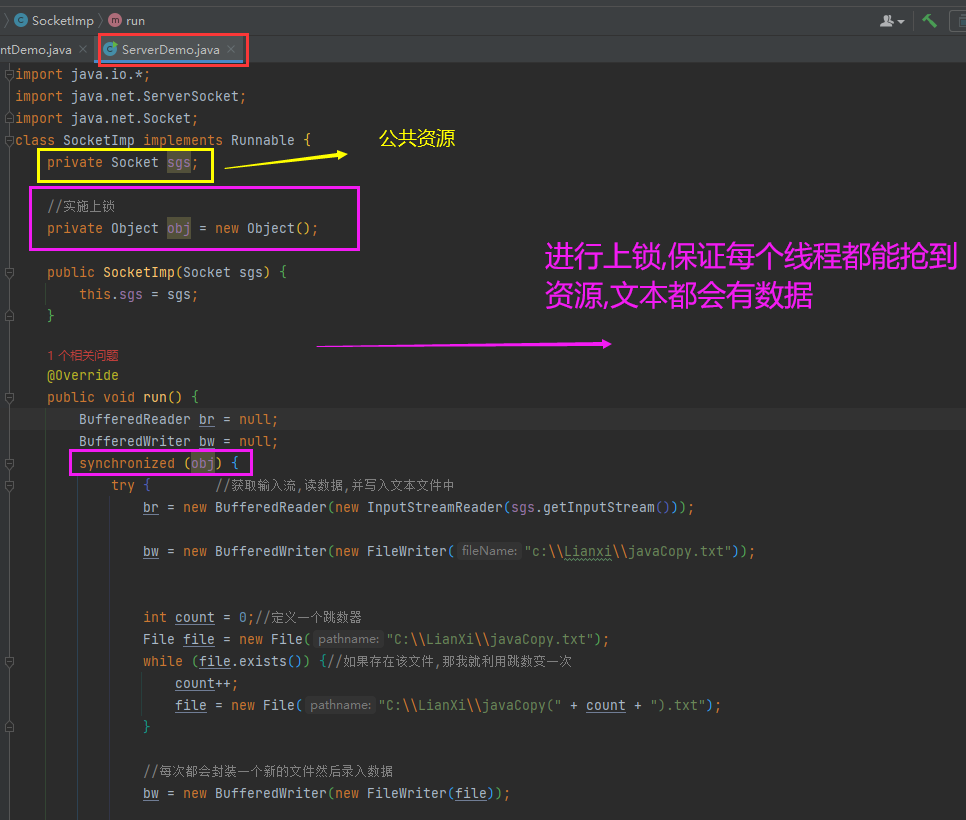This screenshot has height=820, width=966.
Task: Click the '//实施上锁' comment
Action: click(81, 206)
